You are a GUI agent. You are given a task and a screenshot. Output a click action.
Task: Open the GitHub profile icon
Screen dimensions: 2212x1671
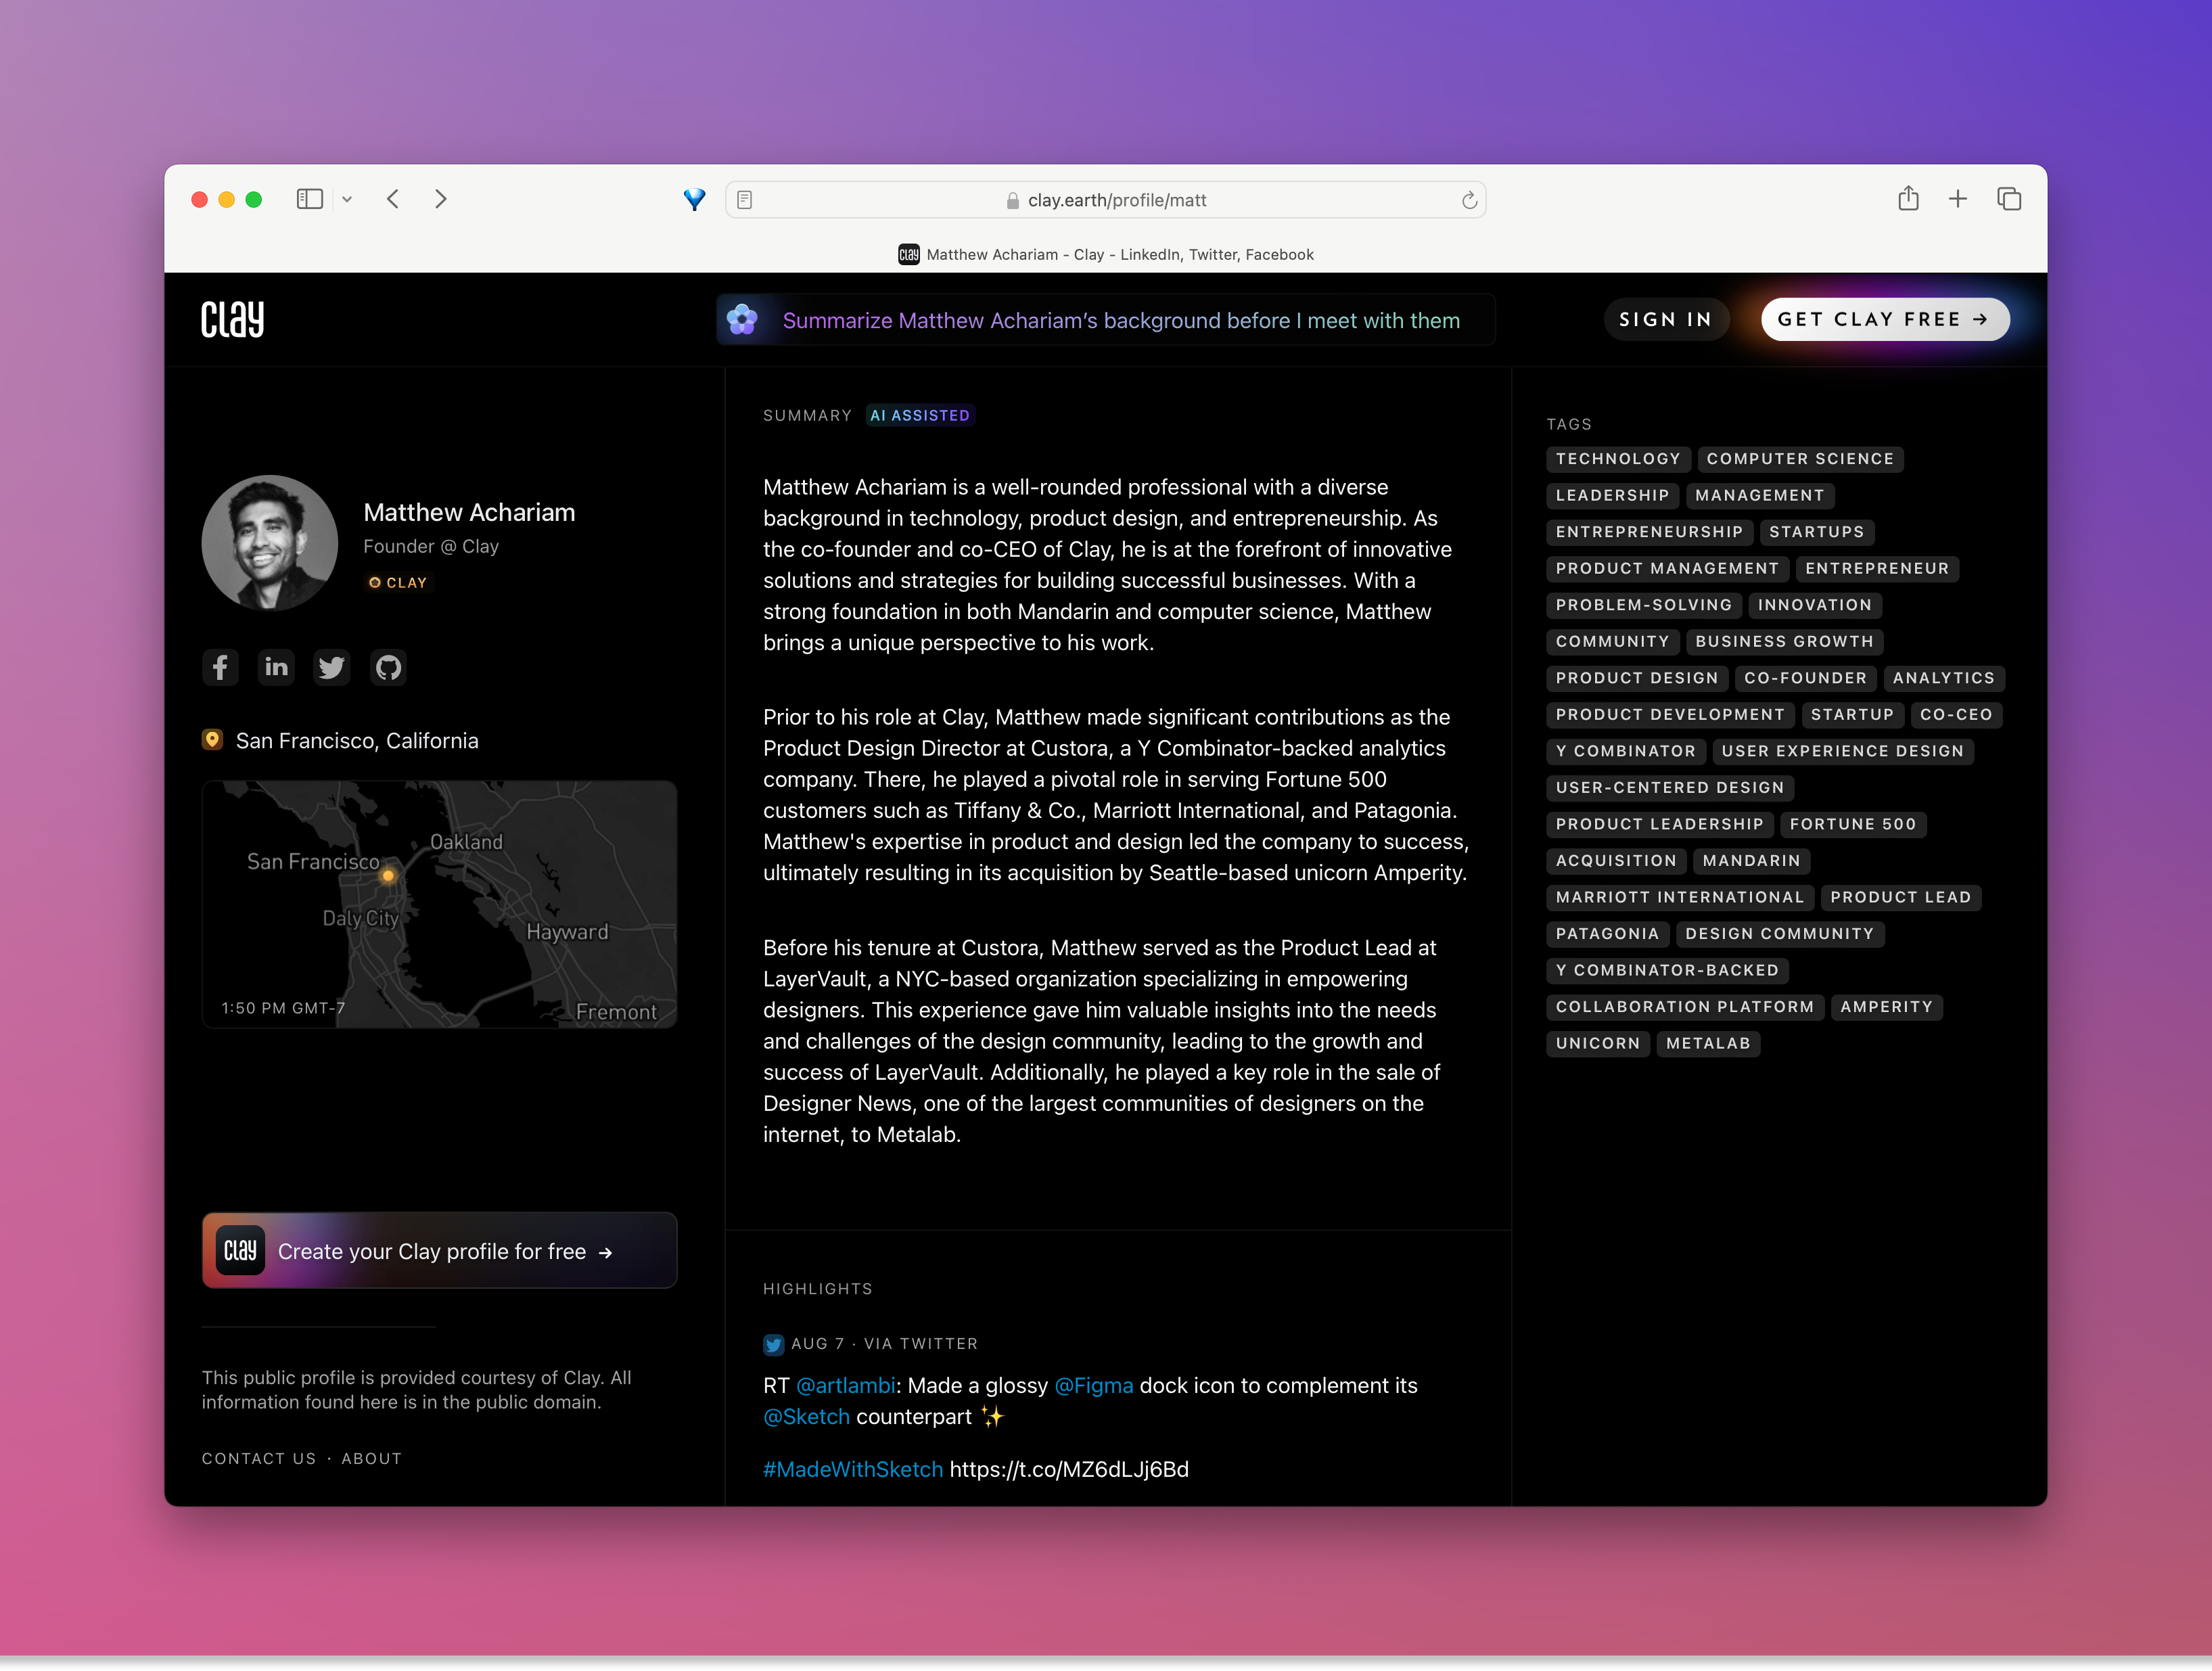(x=388, y=667)
